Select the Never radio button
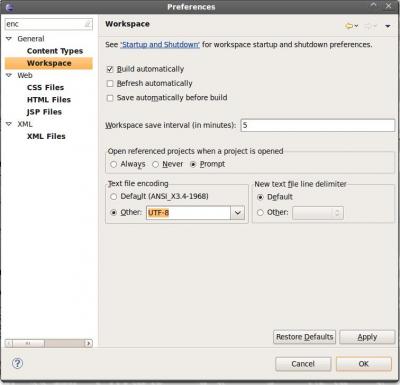 [155, 164]
